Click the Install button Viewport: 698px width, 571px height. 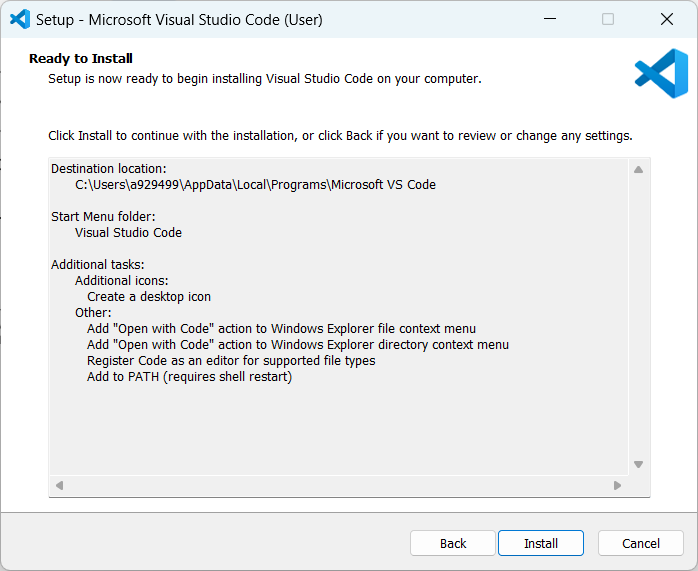(x=541, y=543)
